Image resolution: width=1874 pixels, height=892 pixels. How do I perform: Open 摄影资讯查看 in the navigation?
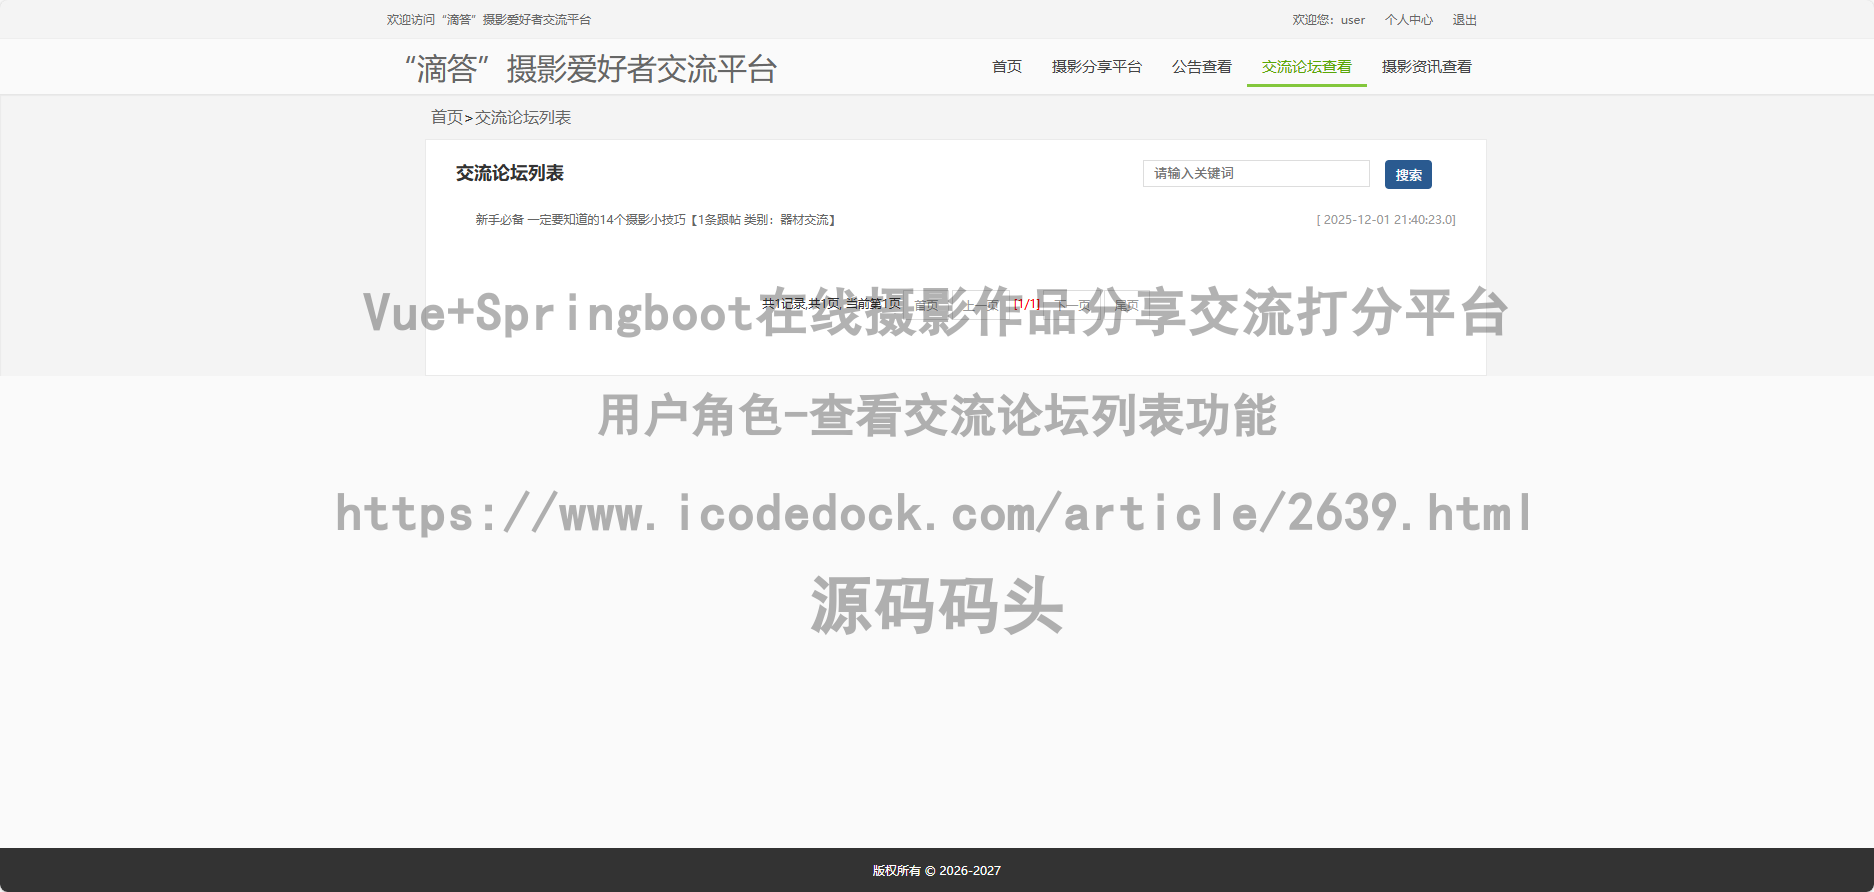[1426, 67]
